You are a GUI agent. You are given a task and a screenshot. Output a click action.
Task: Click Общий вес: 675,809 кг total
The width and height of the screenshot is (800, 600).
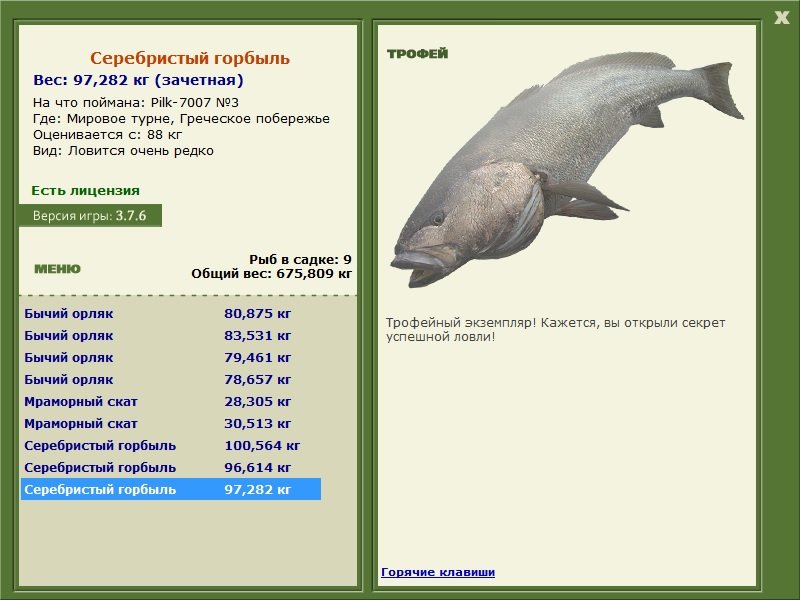(x=271, y=273)
